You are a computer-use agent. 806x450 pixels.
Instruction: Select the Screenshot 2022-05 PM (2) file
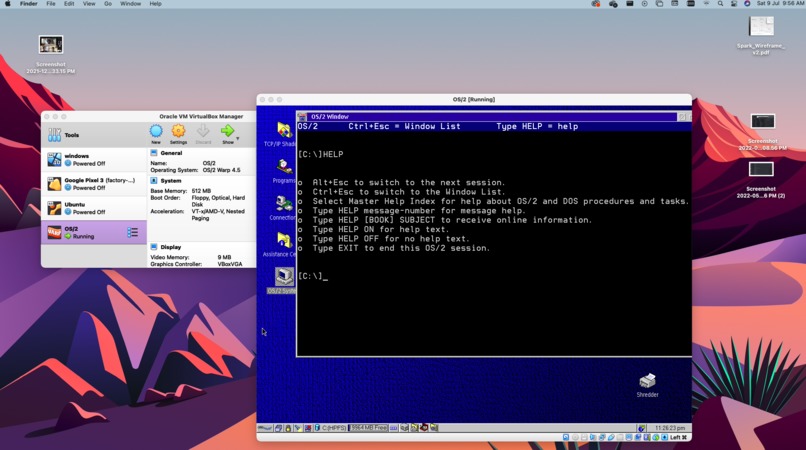point(761,180)
